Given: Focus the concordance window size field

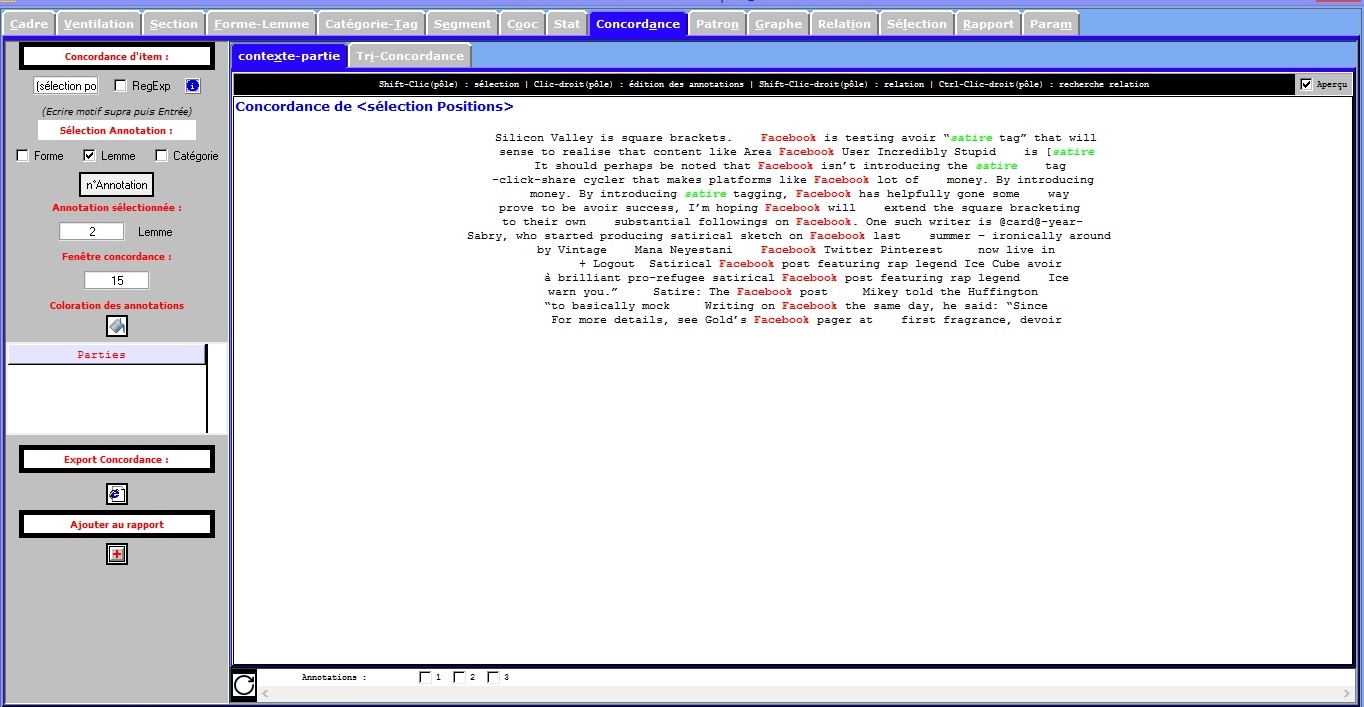Looking at the screenshot, I should (117, 281).
